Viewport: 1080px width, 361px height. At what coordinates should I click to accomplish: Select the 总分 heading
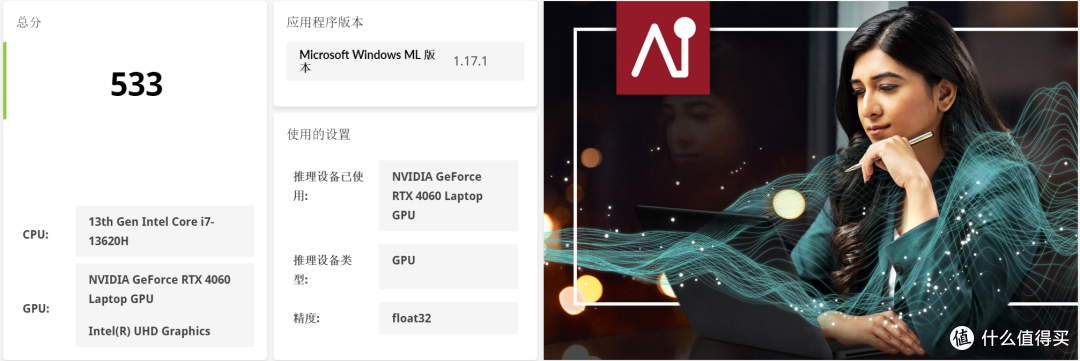coord(29,22)
